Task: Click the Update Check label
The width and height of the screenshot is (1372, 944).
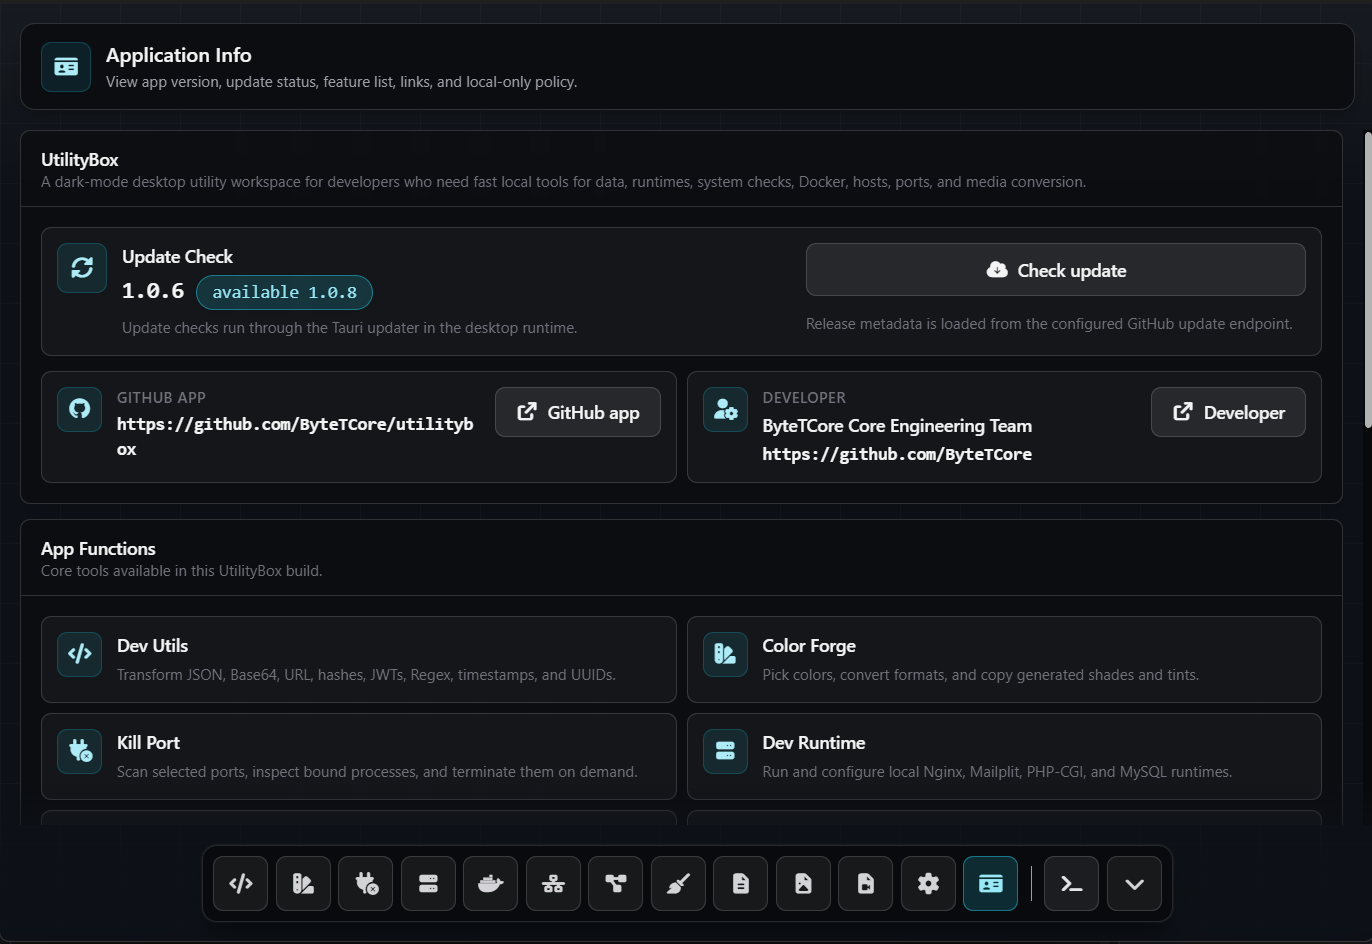Action: pyautogui.click(x=177, y=257)
